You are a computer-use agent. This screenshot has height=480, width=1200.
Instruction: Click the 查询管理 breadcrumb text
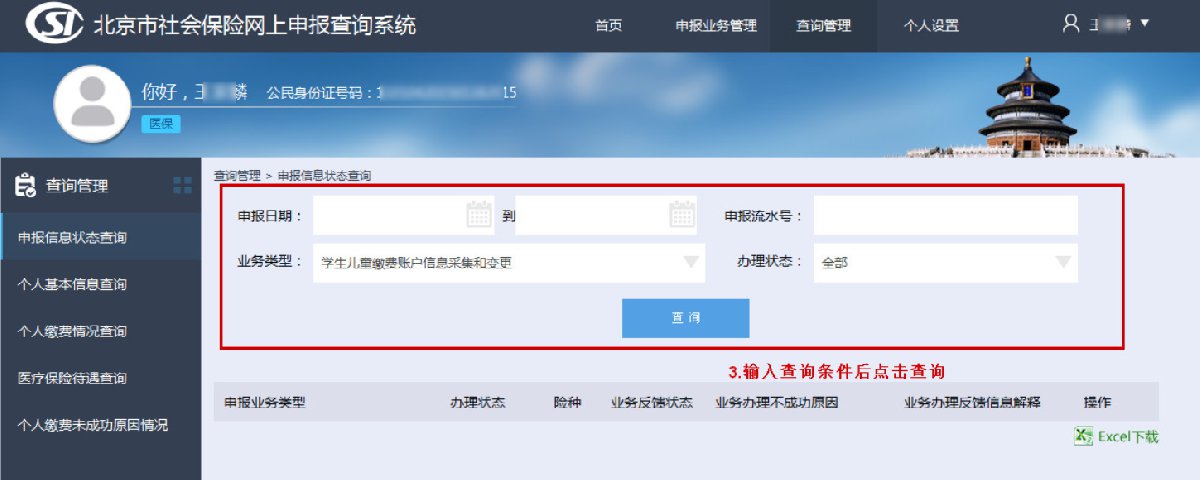click(237, 176)
